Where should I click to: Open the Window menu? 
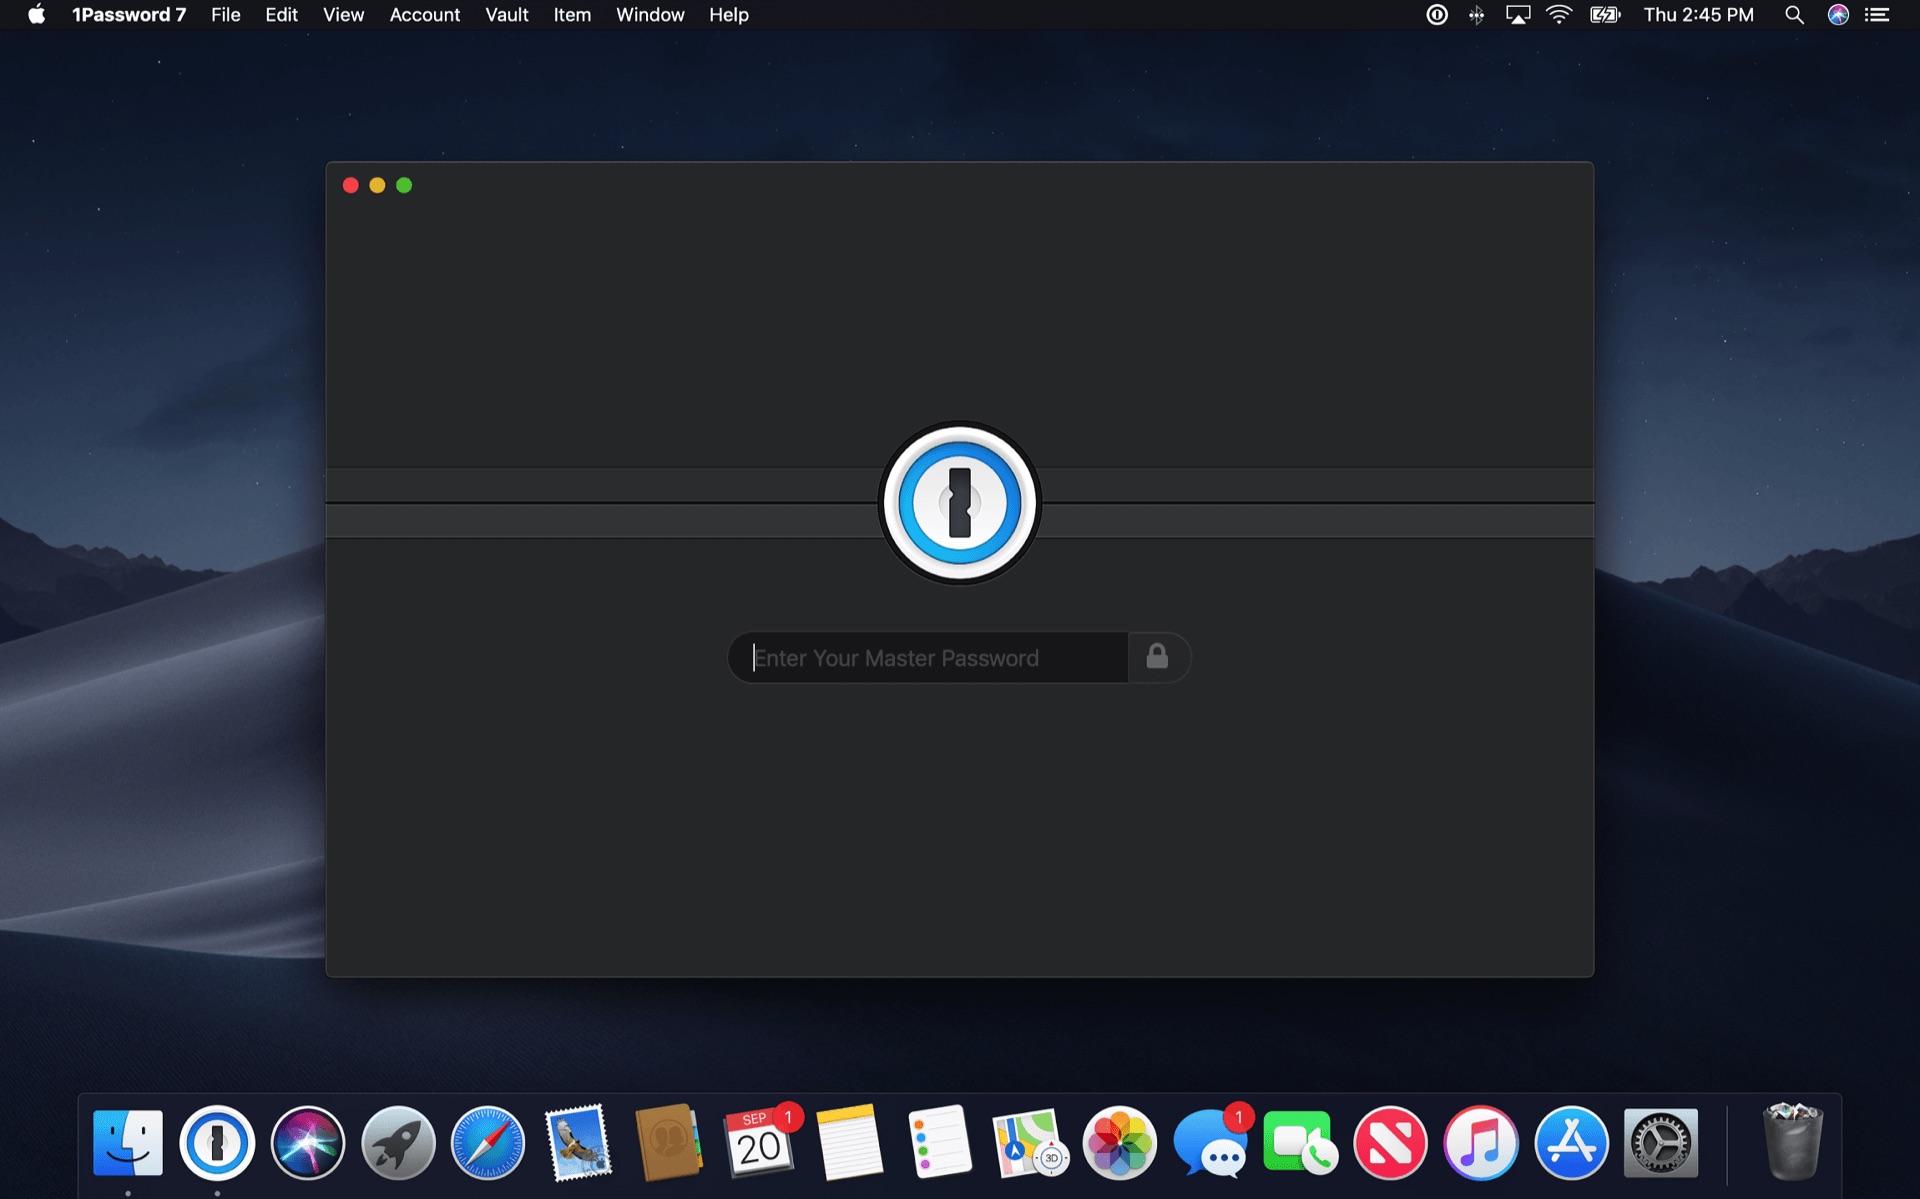[650, 15]
